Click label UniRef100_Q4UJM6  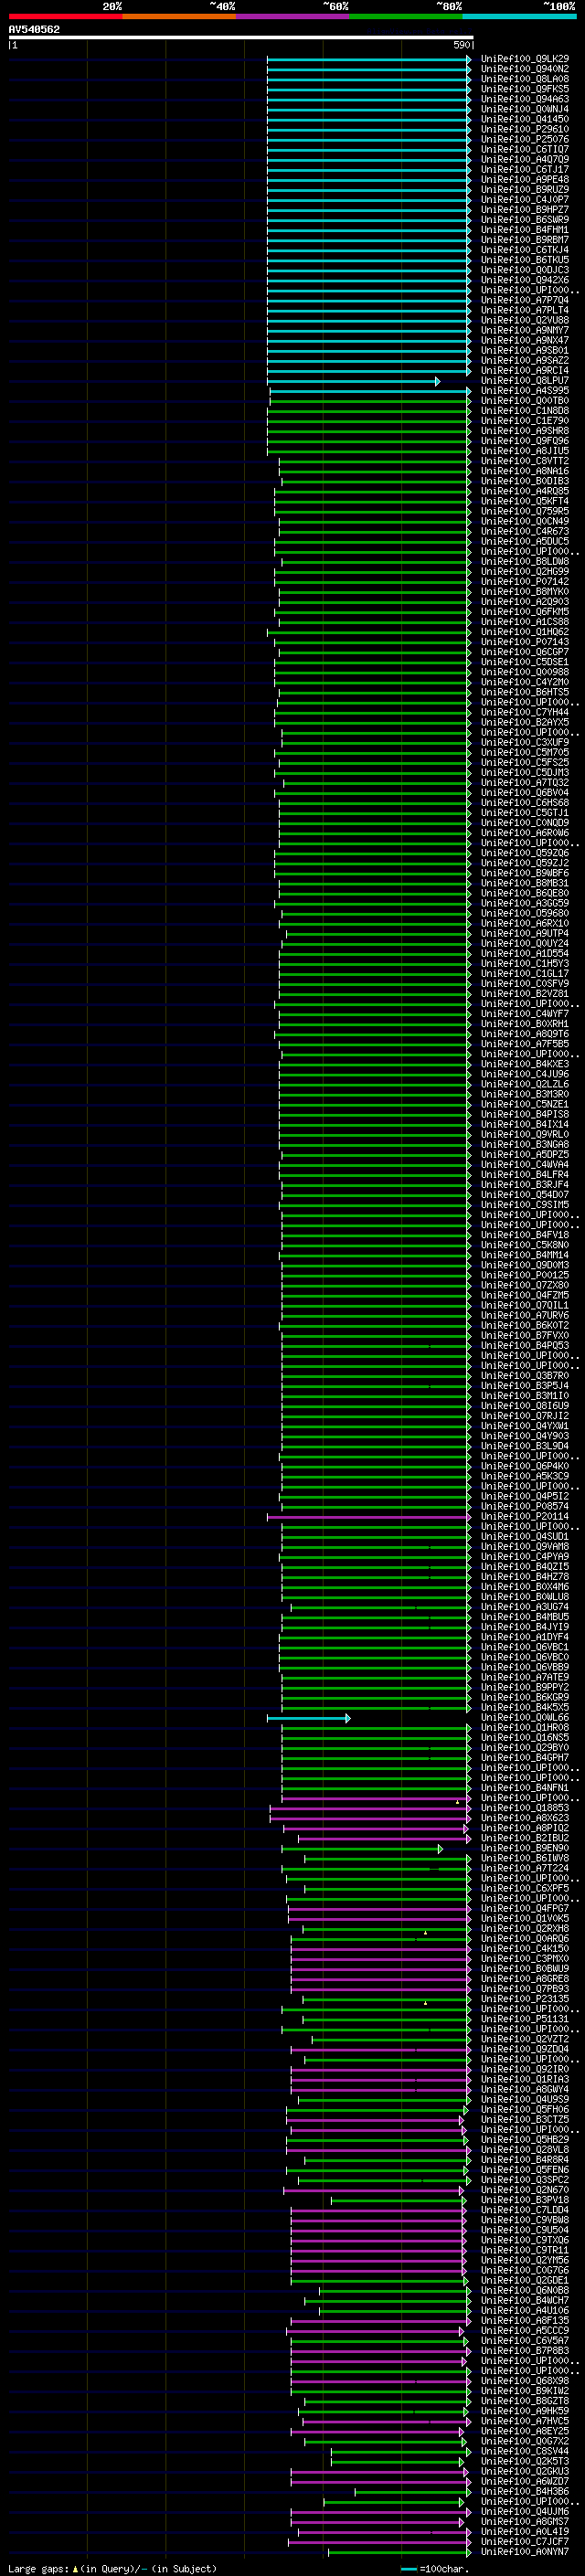click(x=525, y=2511)
